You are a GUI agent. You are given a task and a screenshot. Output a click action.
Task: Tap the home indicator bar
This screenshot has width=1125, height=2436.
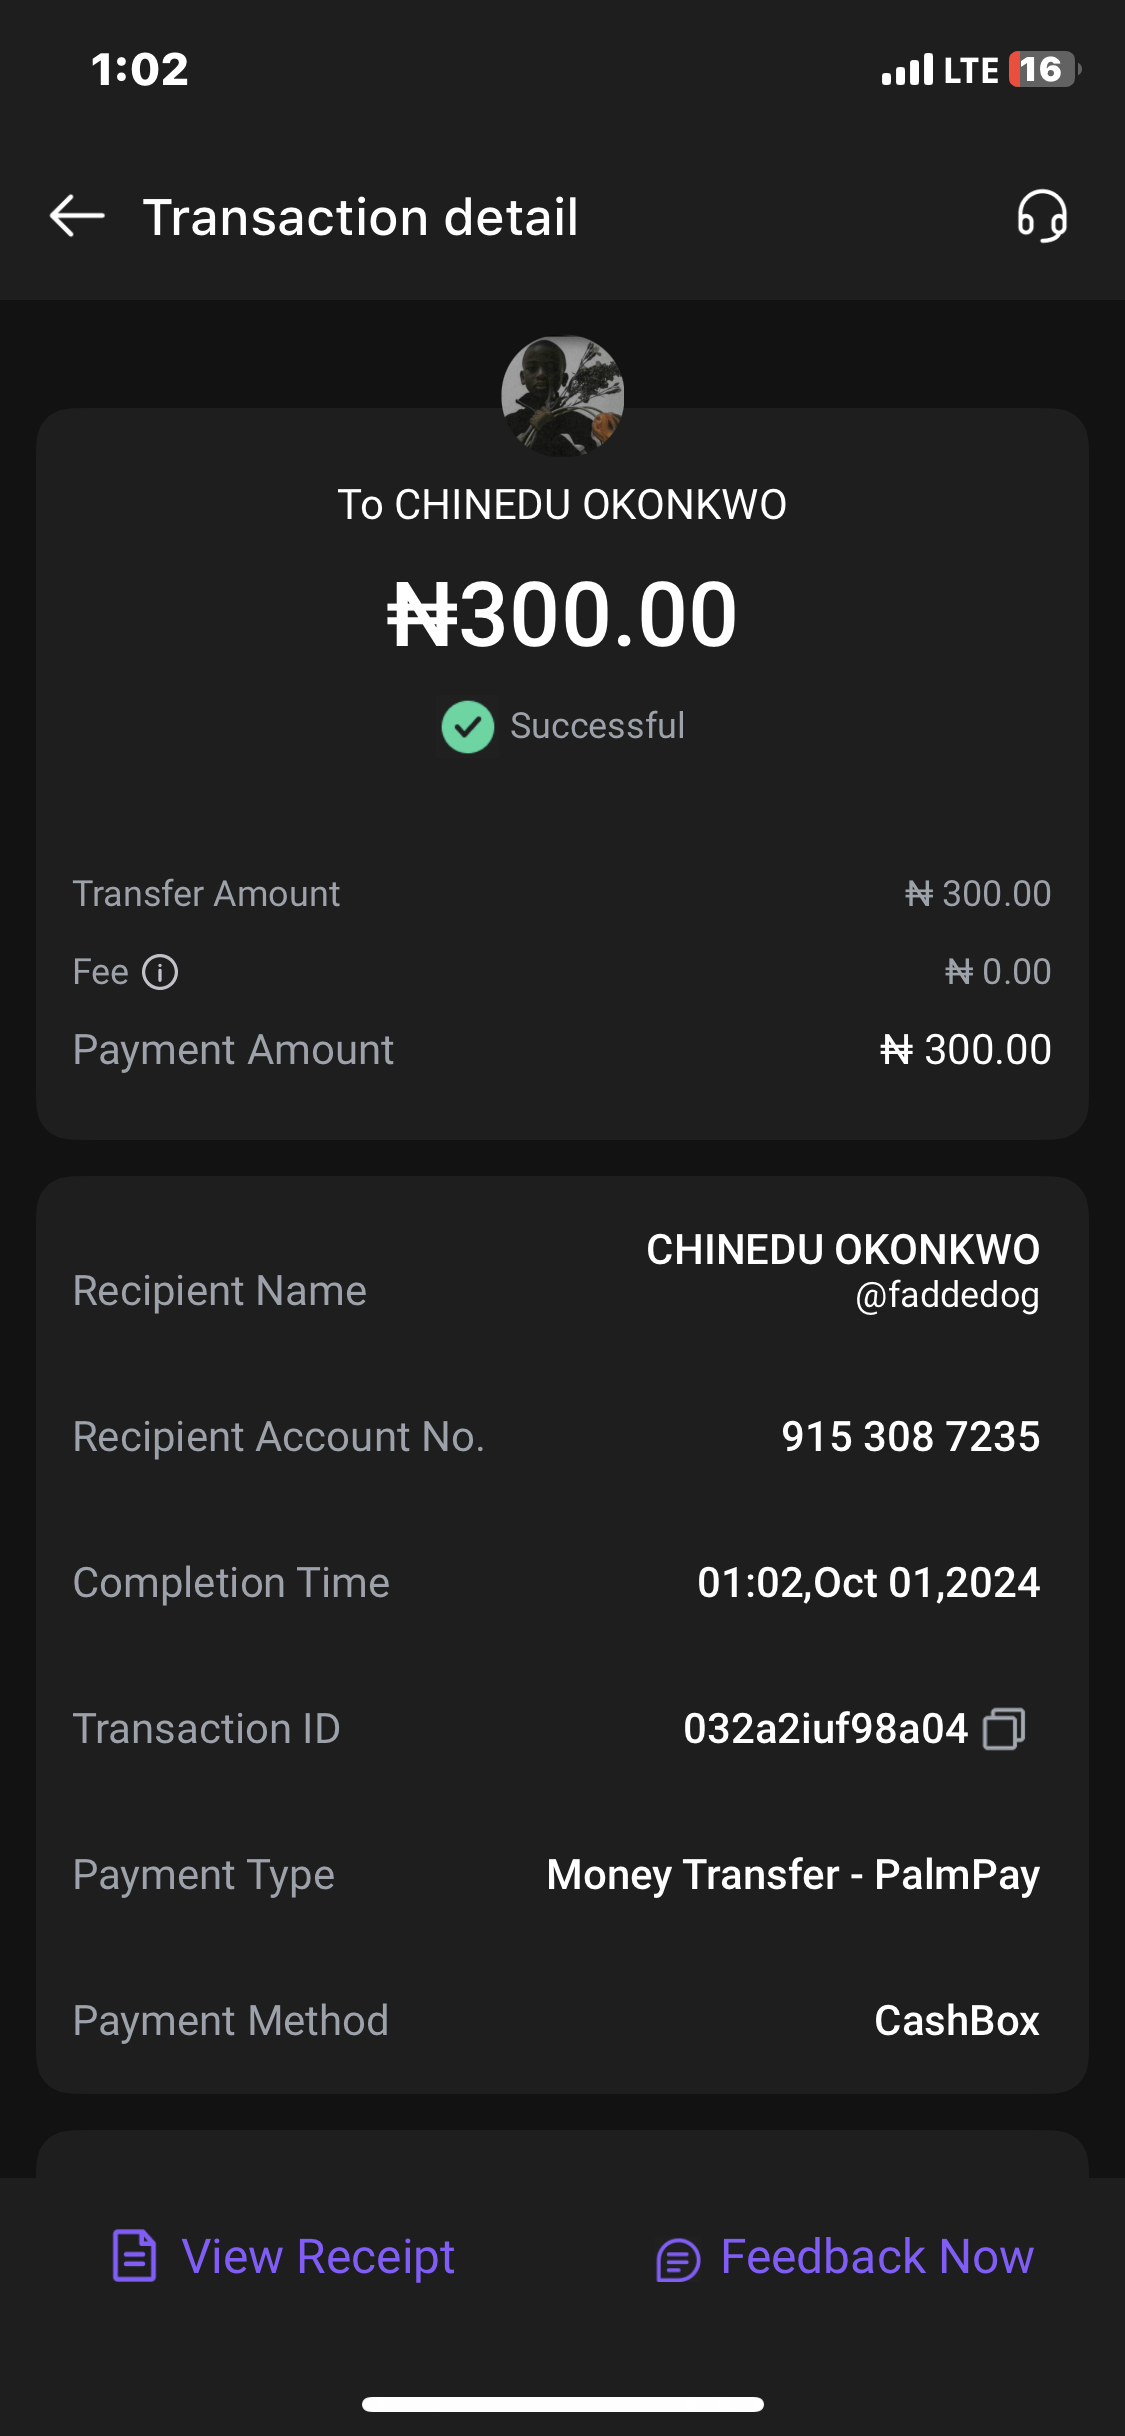click(x=562, y=2404)
